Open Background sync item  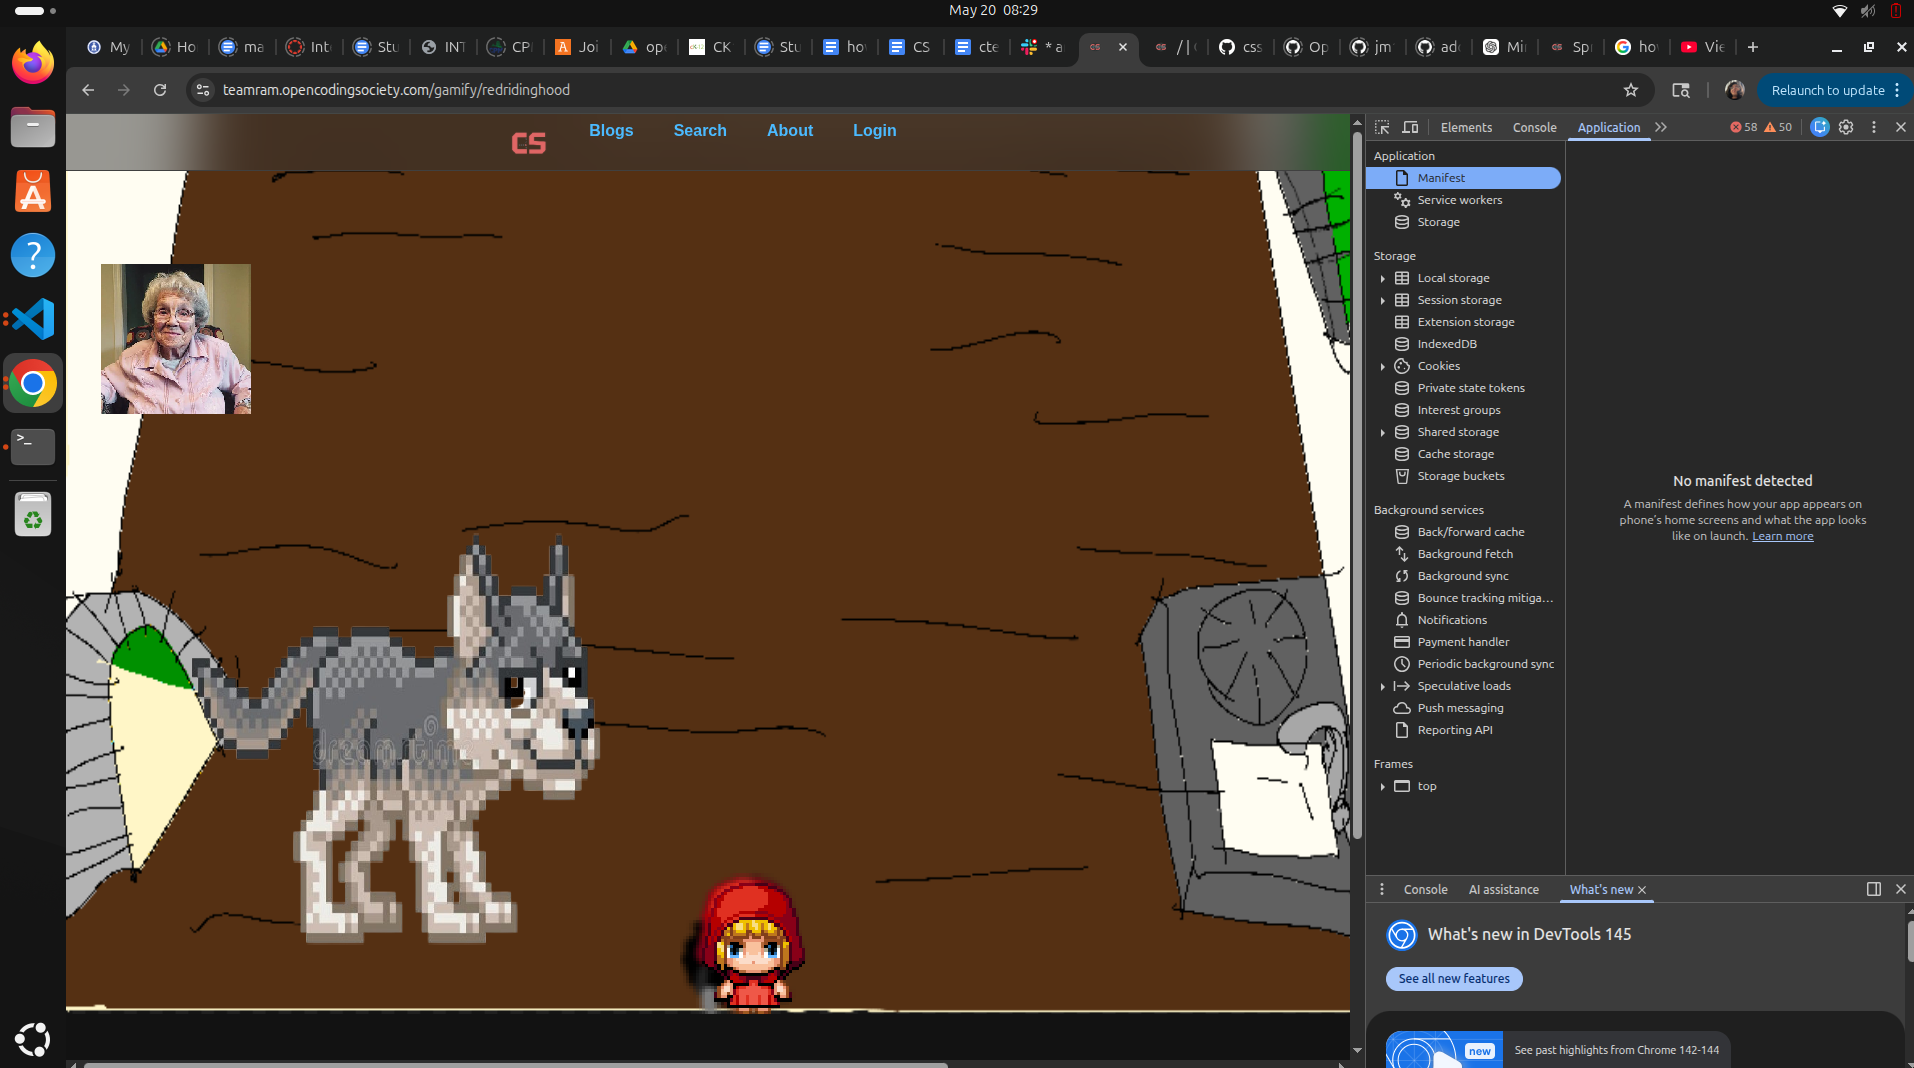pyautogui.click(x=1463, y=576)
